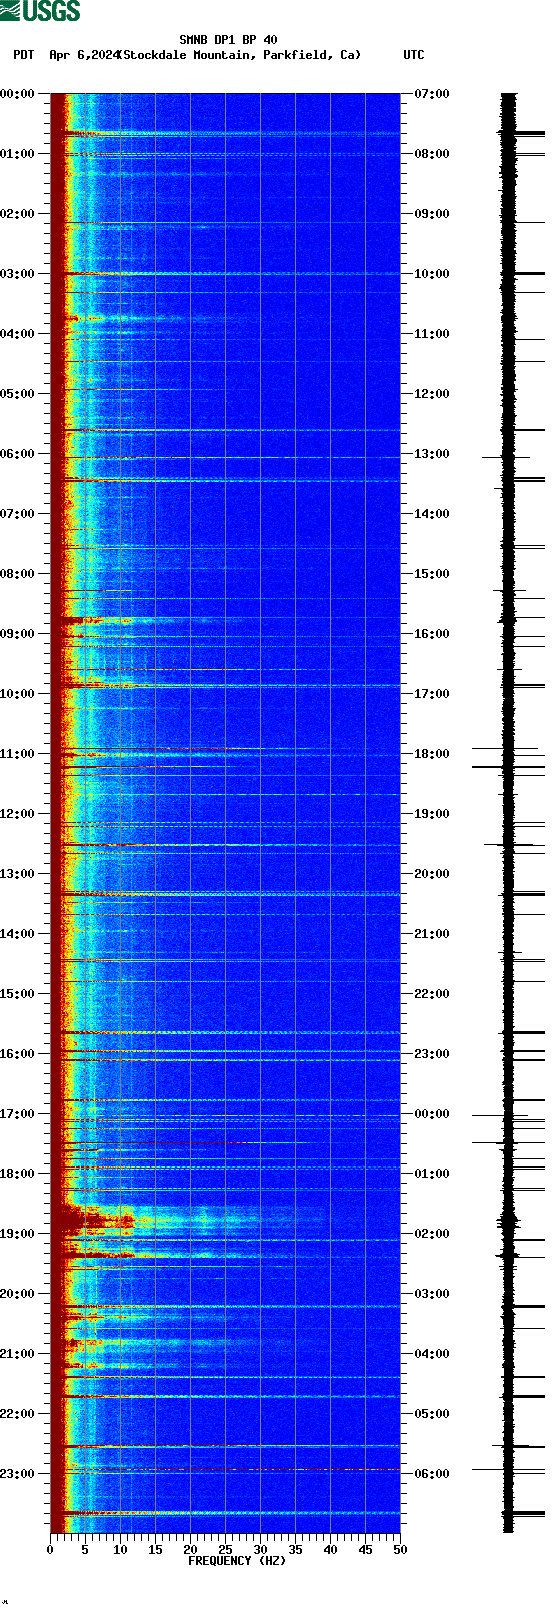Click the 00:00 PDT time label

[18, 94]
